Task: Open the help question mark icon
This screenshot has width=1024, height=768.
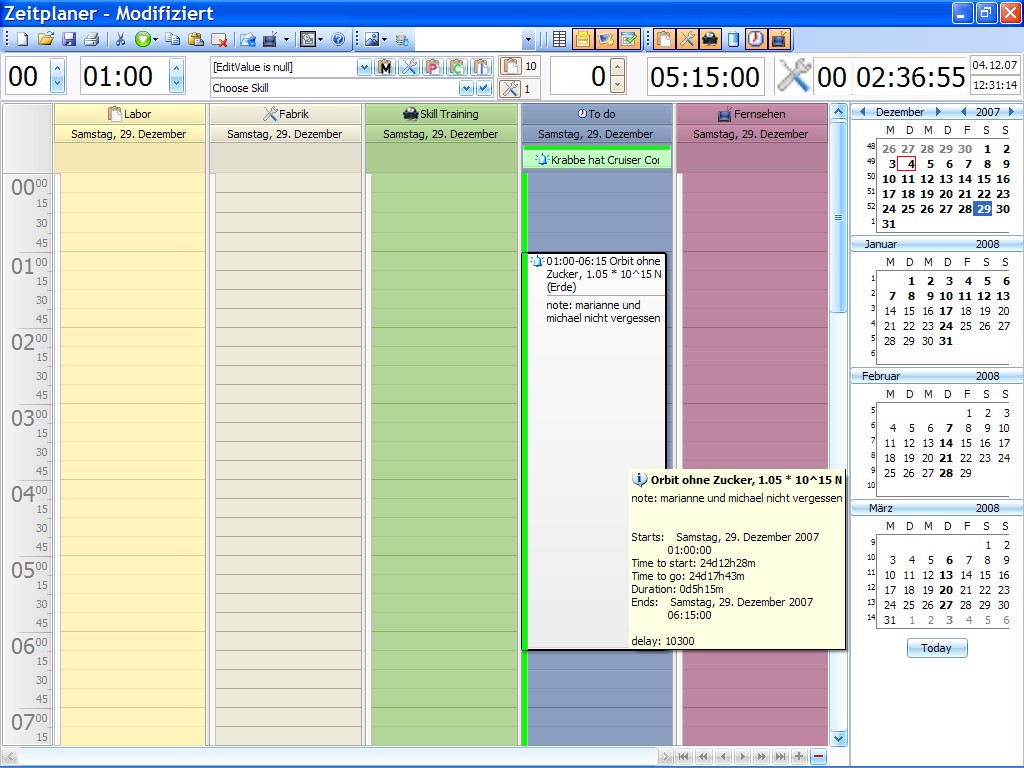Action: pyautogui.click(x=338, y=40)
